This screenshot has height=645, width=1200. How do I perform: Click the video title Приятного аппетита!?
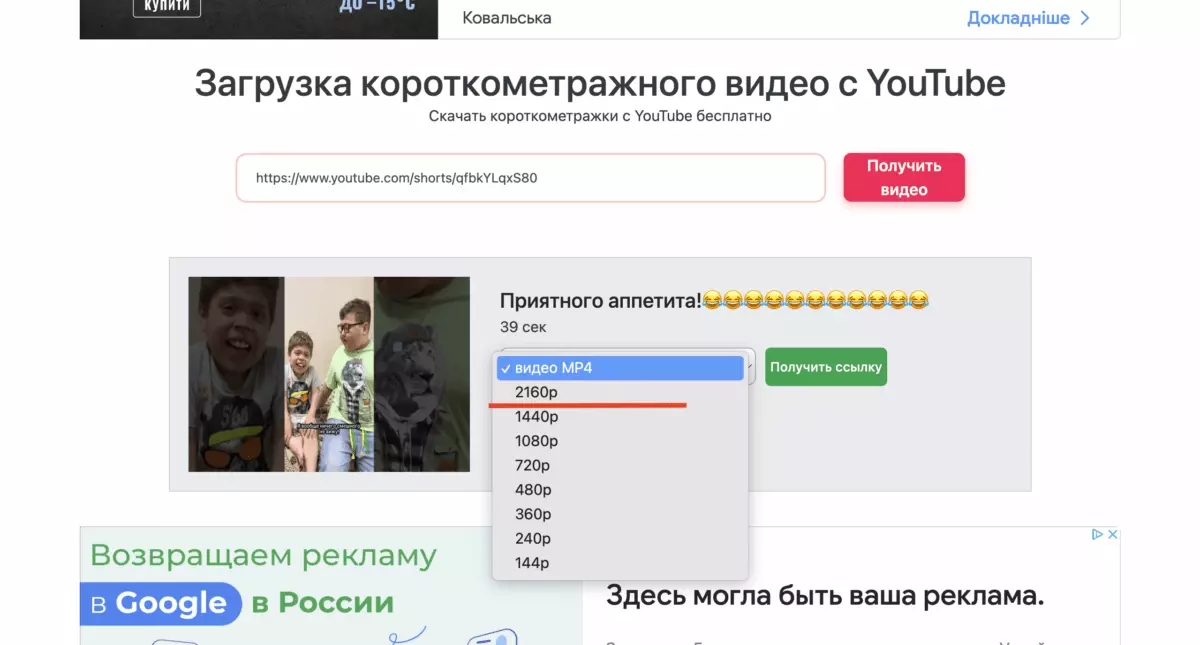(714, 300)
